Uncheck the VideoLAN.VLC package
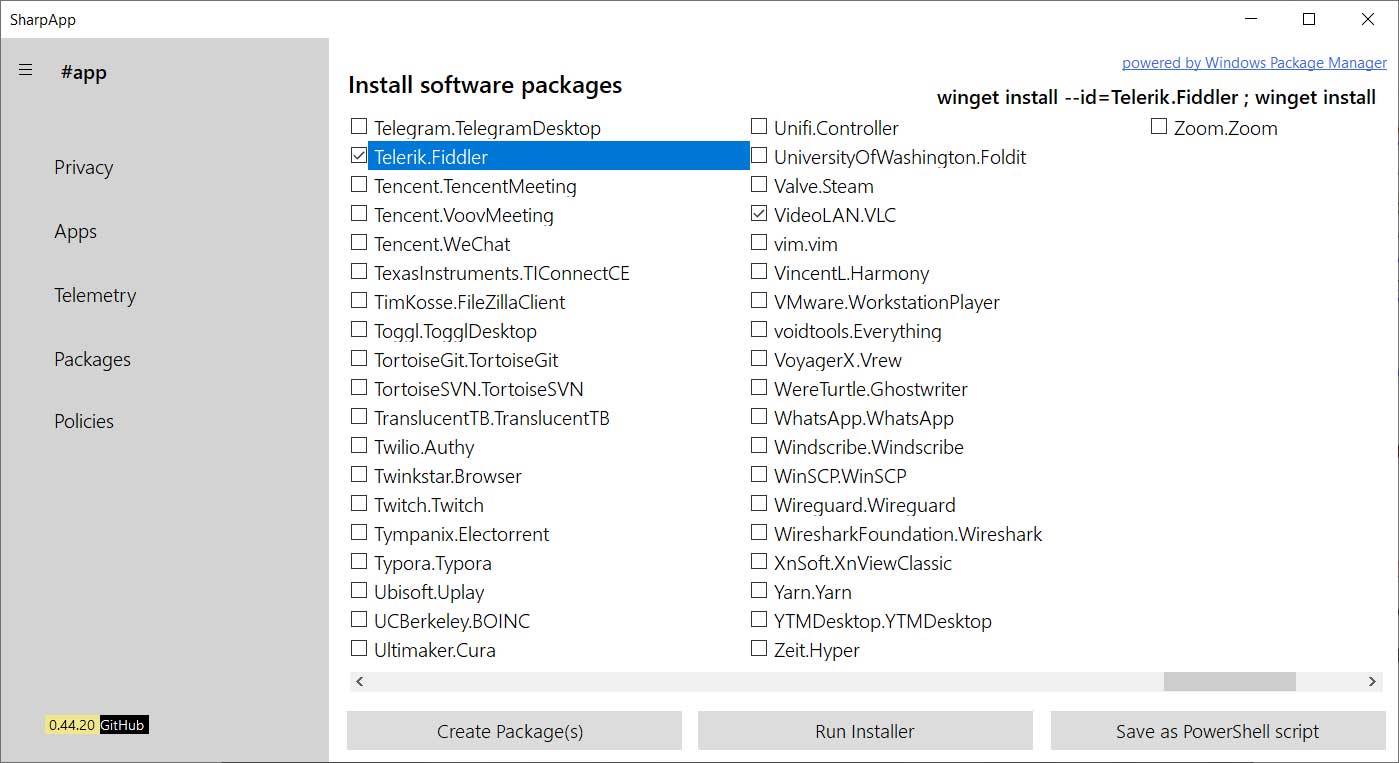 (x=758, y=214)
